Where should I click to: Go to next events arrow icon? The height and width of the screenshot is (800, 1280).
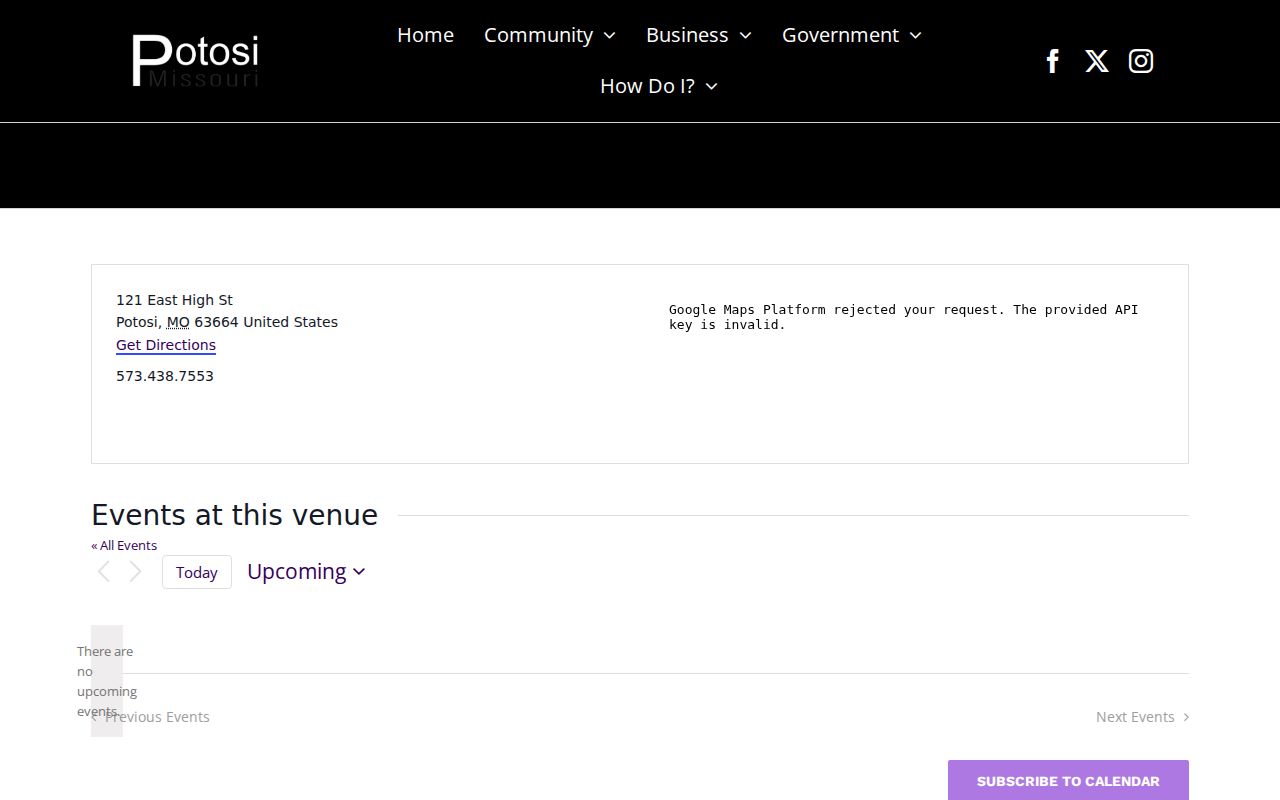pyautogui.click(x=135, y=572)
